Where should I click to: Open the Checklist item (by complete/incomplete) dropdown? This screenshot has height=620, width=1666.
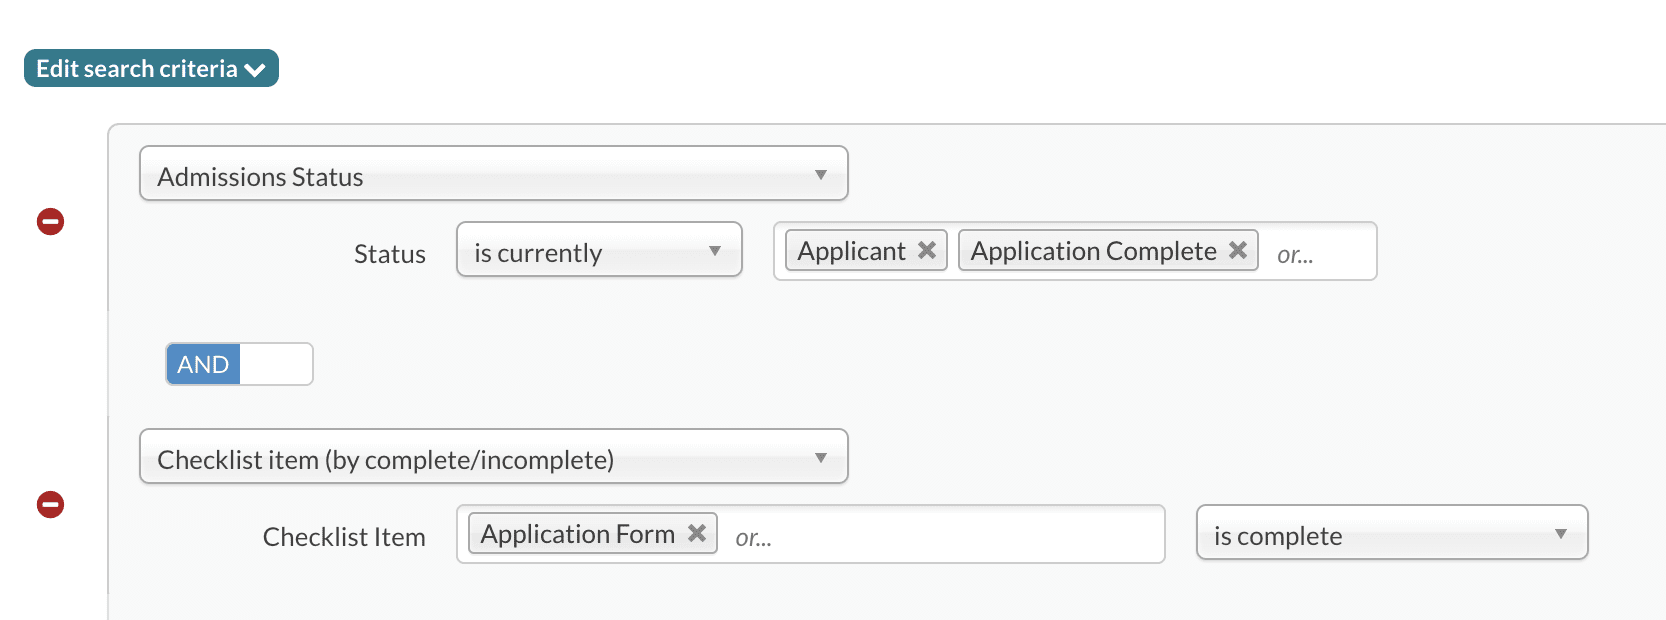pyautogui.click(x=493, y=457)
